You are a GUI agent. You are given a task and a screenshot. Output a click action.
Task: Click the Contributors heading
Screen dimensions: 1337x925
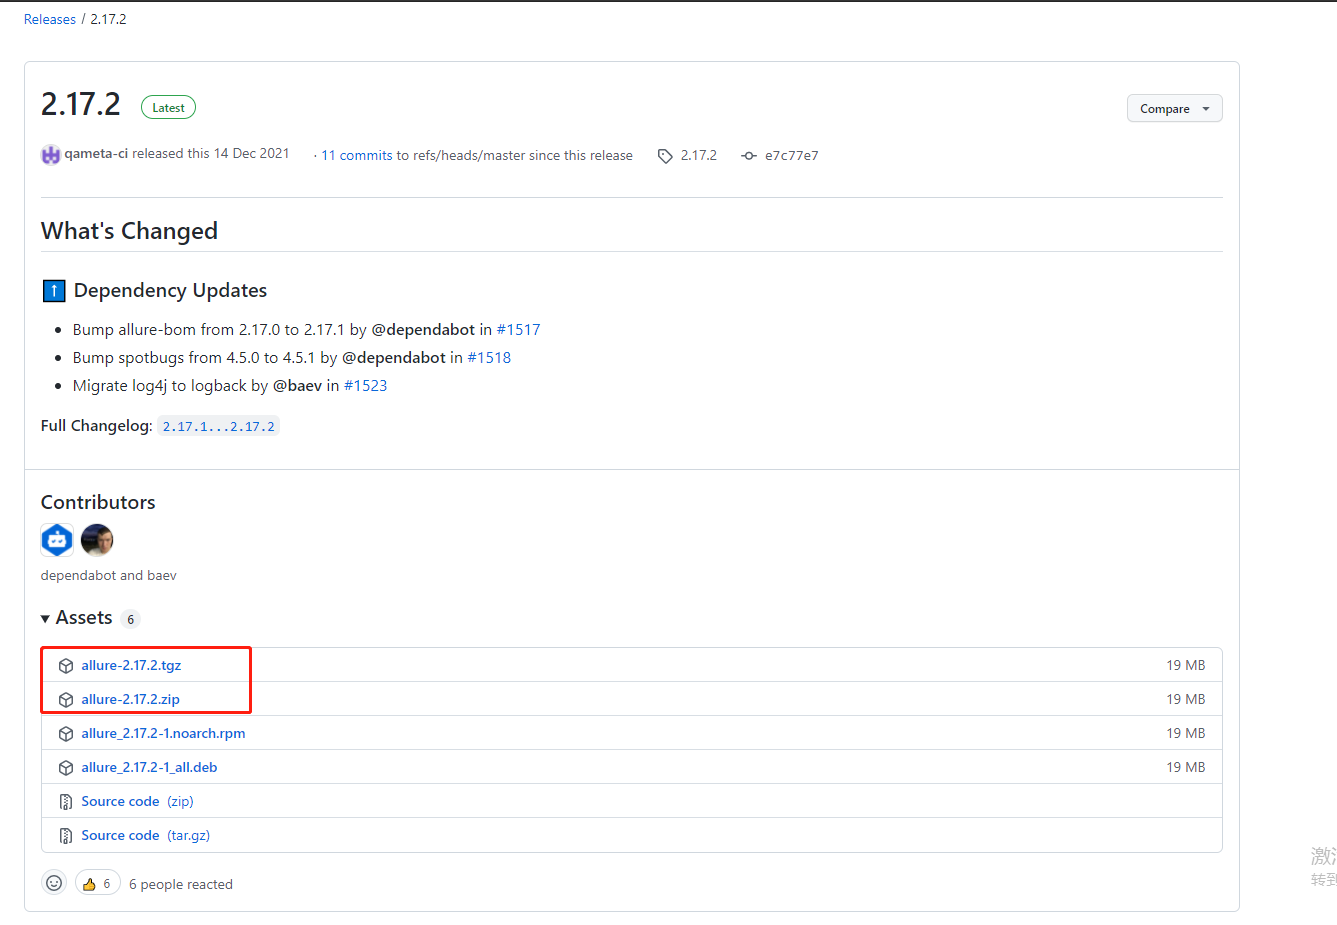pyautogui.click(x=98, y=502)
